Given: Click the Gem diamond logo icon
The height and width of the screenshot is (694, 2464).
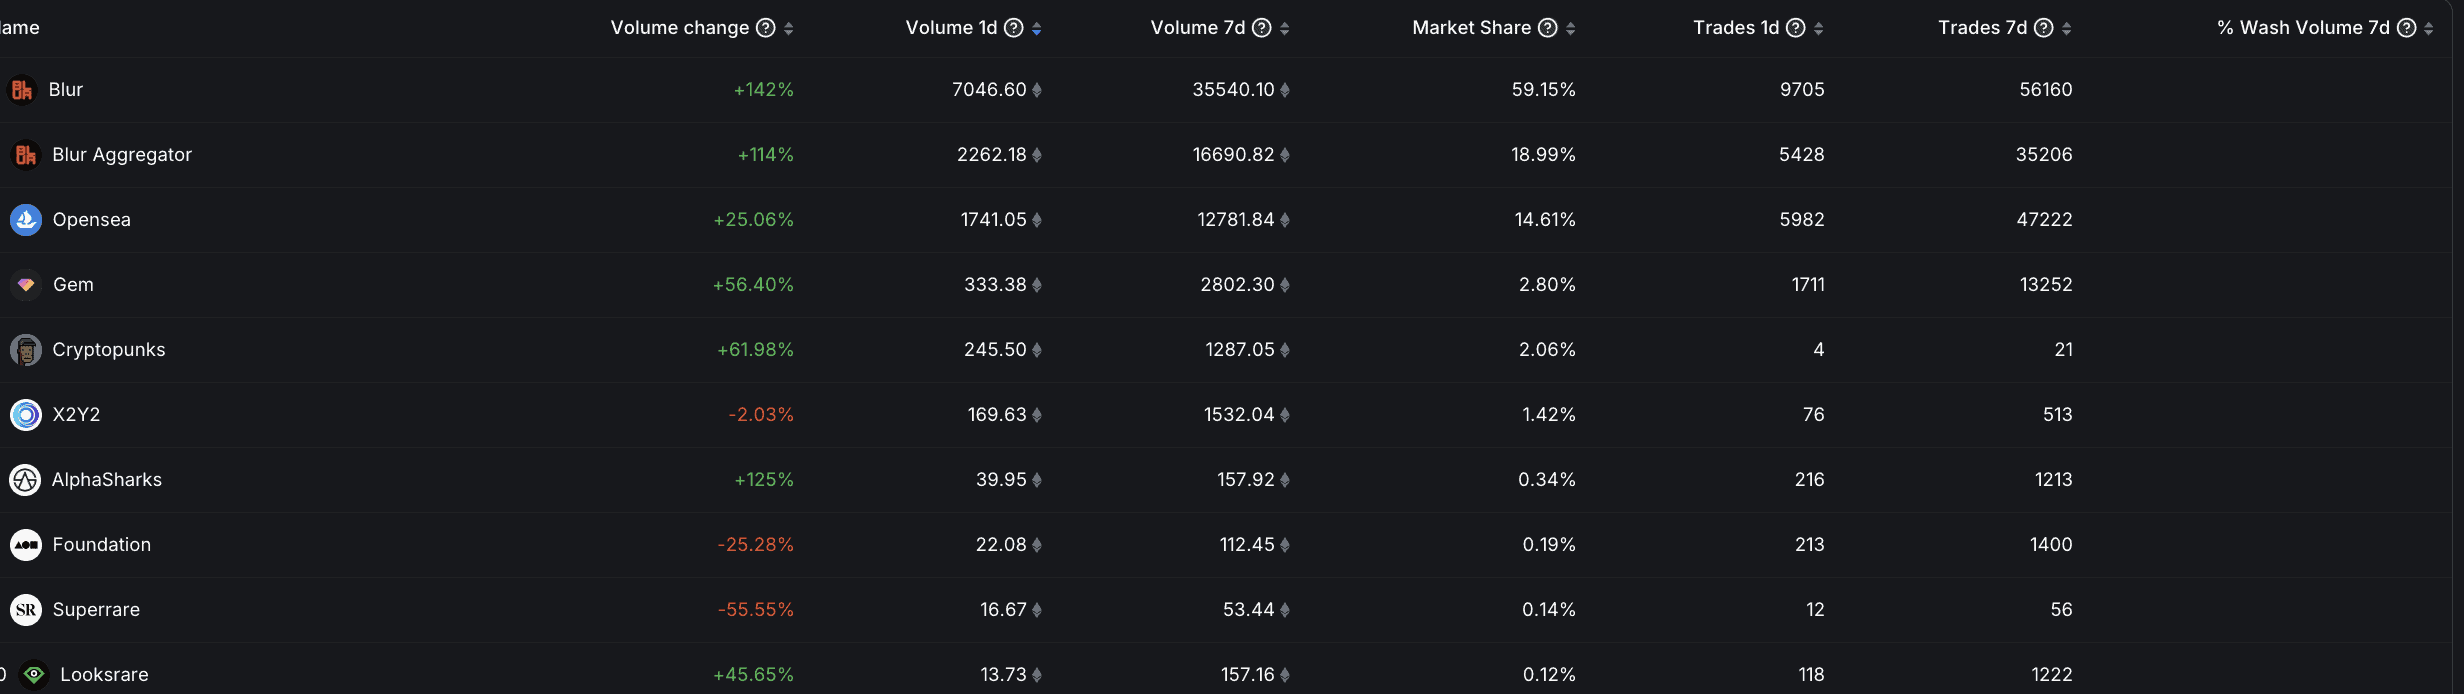Looking at the screenshot, I should click(26, 285).
